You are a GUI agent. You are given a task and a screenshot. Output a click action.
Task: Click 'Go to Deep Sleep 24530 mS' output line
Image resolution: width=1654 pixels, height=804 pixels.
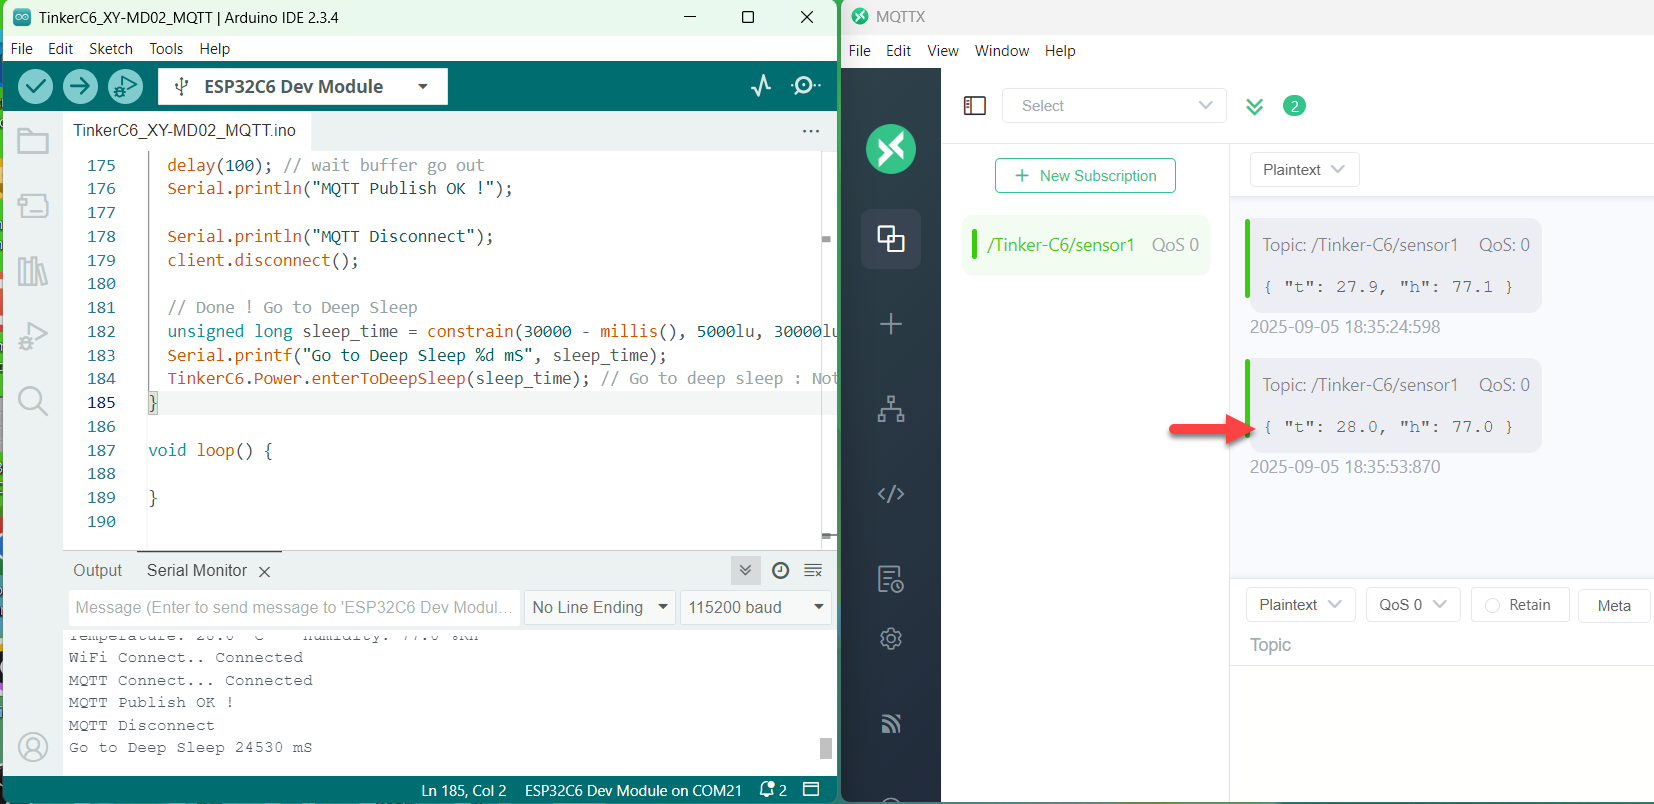pos(190,748)
